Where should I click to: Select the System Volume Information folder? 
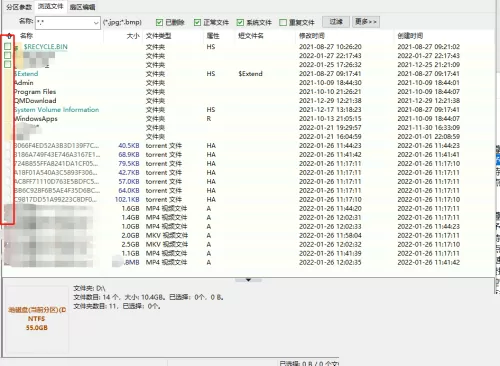pos(57,110)
